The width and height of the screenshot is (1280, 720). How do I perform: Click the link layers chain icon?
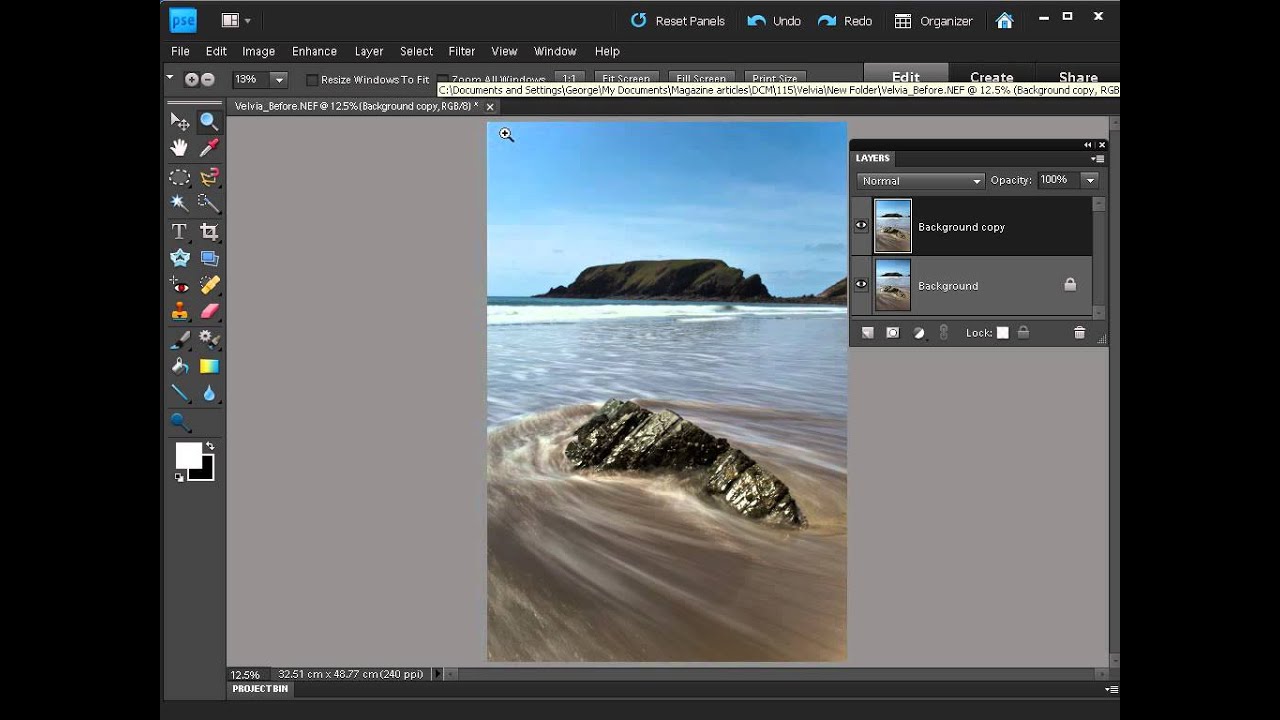[943, 333]
